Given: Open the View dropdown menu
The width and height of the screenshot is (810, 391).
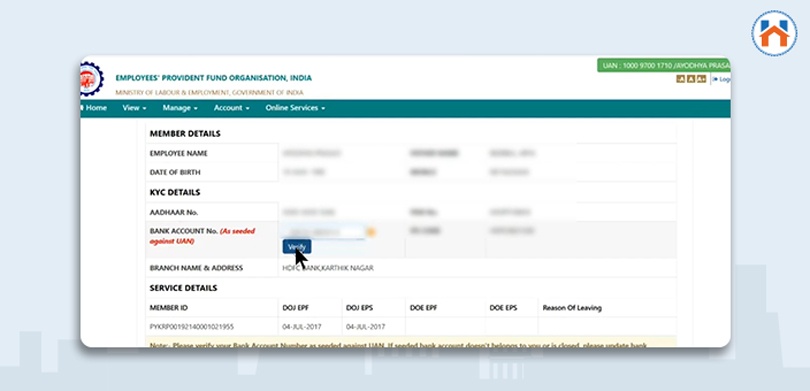Looking at the screenshot, I should 134,108.
